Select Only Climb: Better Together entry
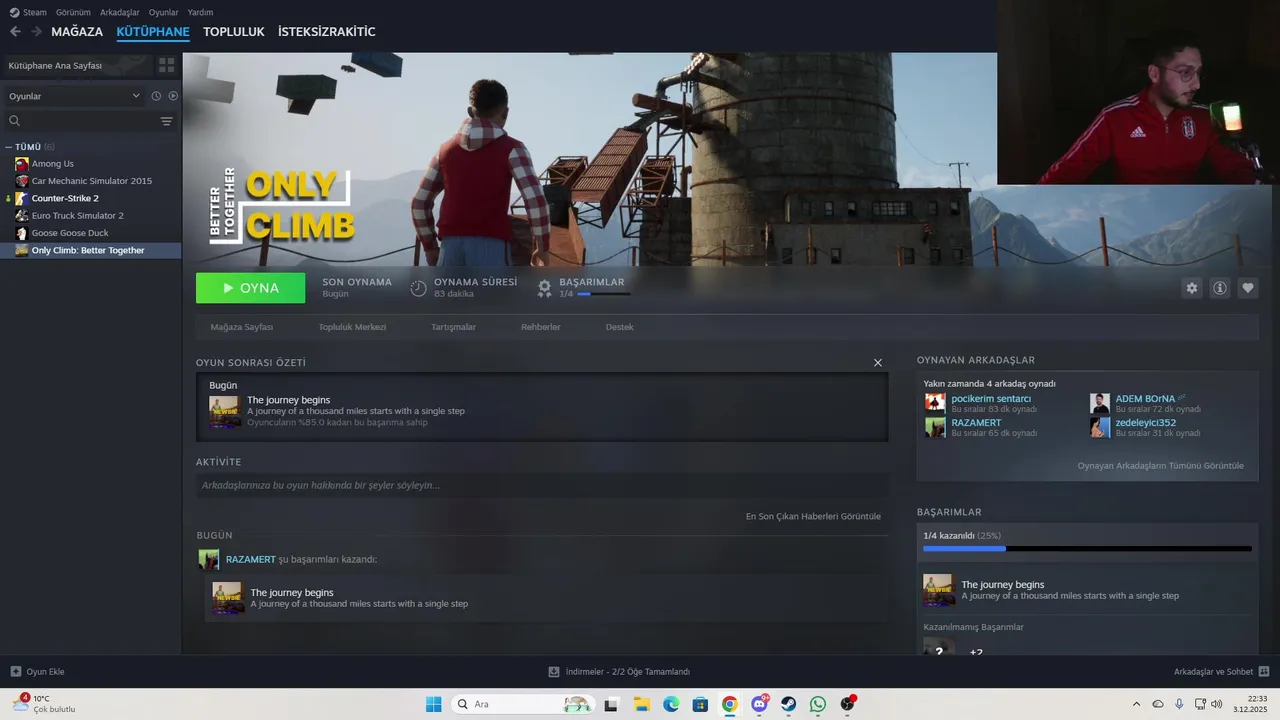This screenshot has width=1280, height=720. pos(88,250)
